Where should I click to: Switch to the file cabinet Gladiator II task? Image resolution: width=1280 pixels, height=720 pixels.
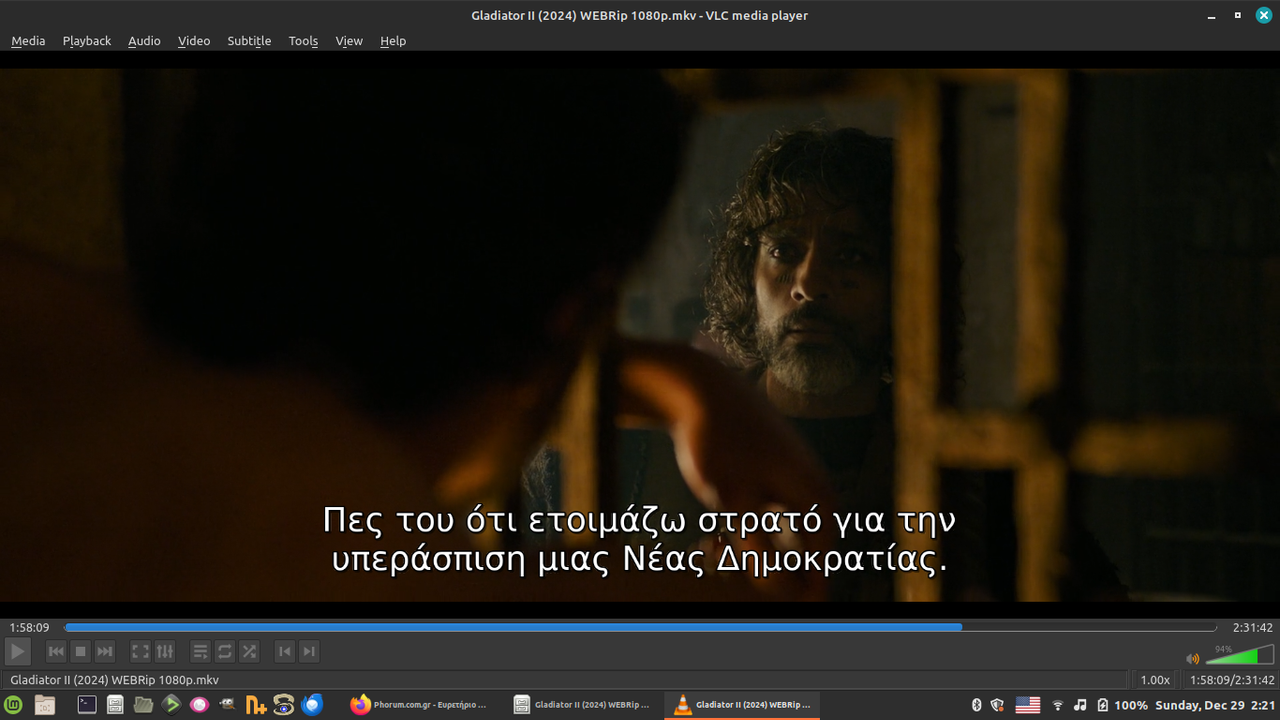pyautogui.click(x=583, y=705)
